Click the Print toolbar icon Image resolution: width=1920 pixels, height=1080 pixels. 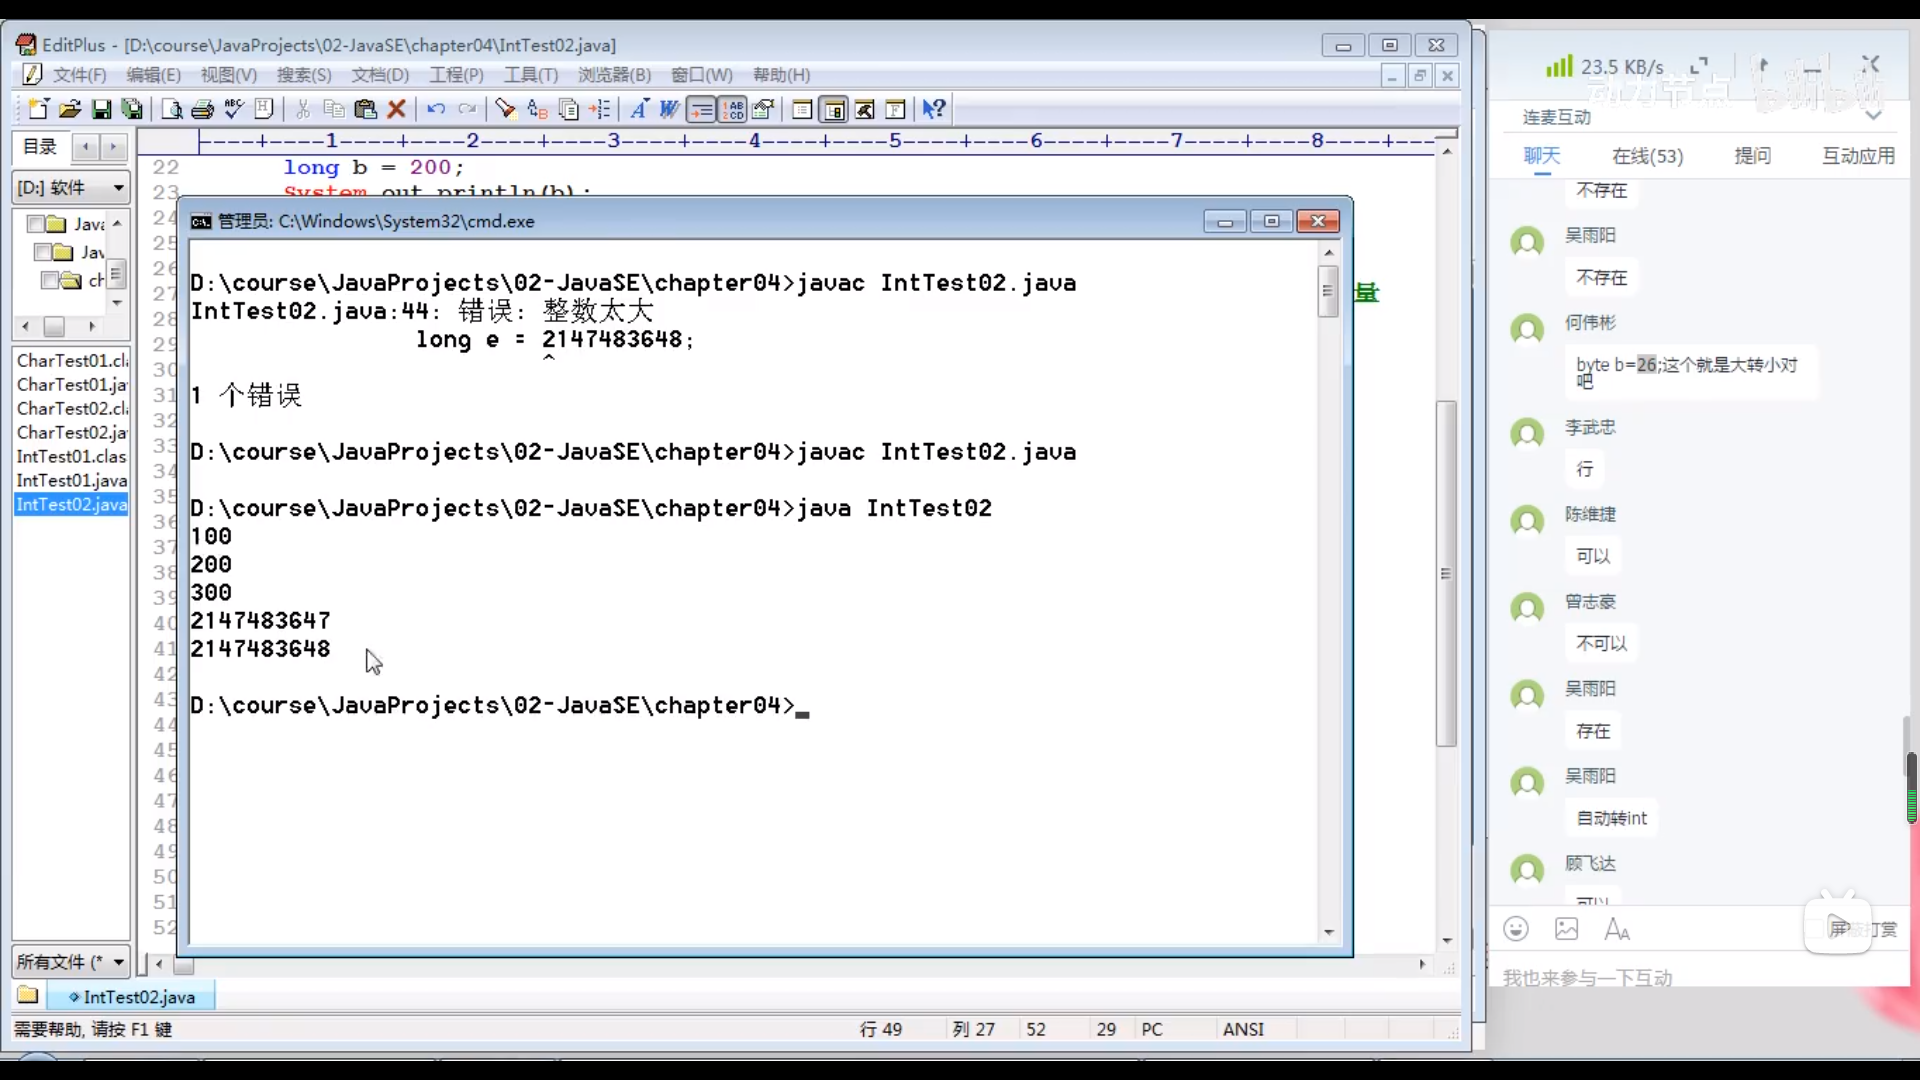point(203,109)
